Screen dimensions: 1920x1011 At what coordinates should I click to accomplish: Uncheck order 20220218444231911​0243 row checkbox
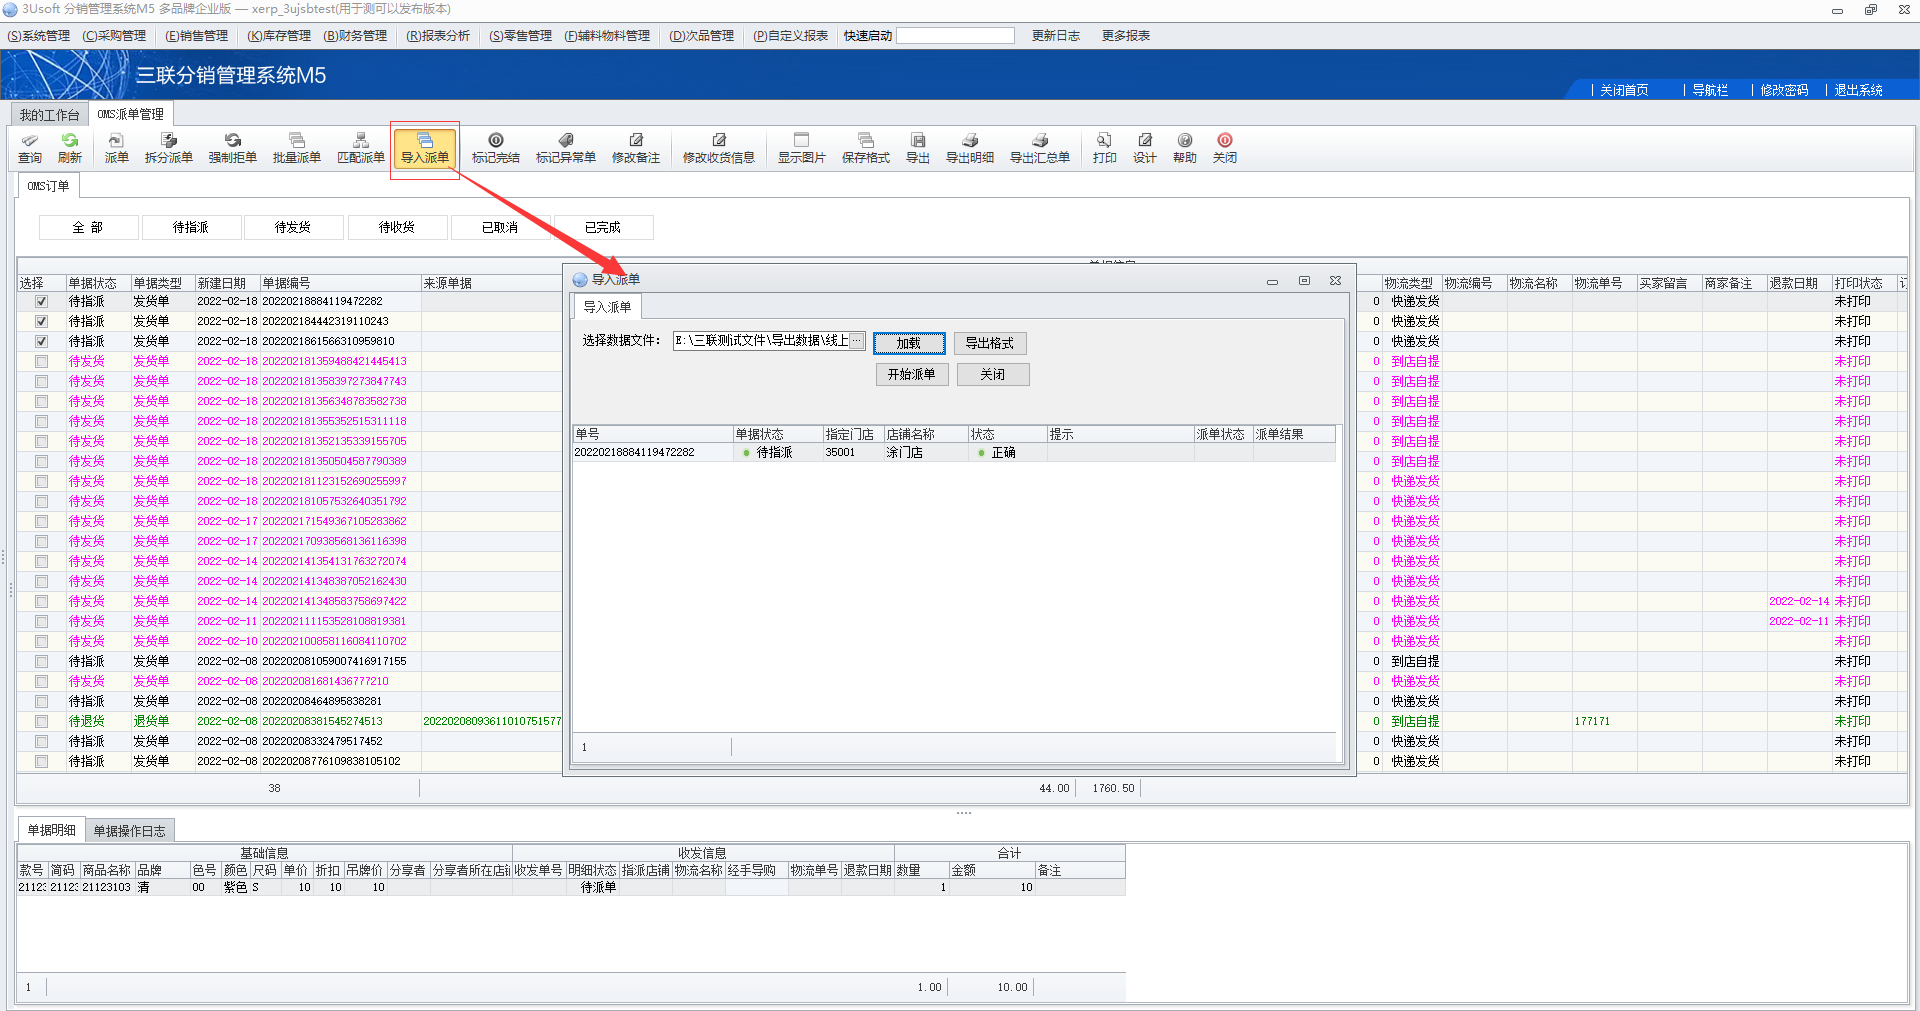[x=41, y=321]
